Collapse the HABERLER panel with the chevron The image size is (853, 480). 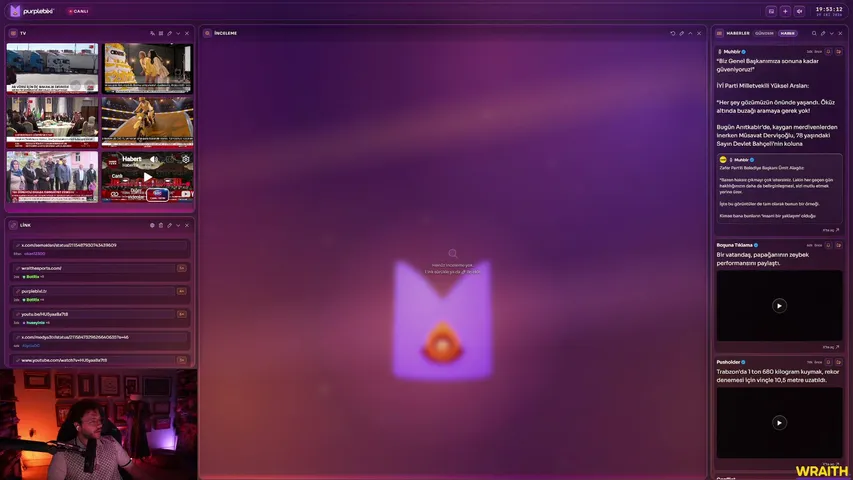832,33
